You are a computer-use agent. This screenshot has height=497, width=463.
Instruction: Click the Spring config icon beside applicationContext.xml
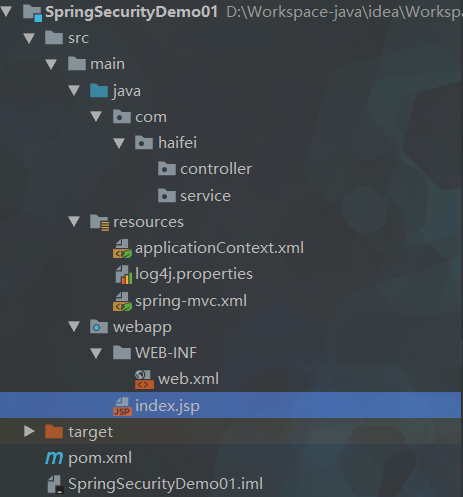pyautogui.click(x=122, y=249)
